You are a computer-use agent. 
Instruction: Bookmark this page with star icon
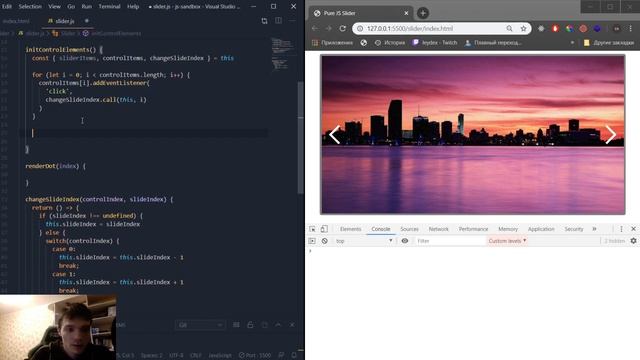coord(523,29)
